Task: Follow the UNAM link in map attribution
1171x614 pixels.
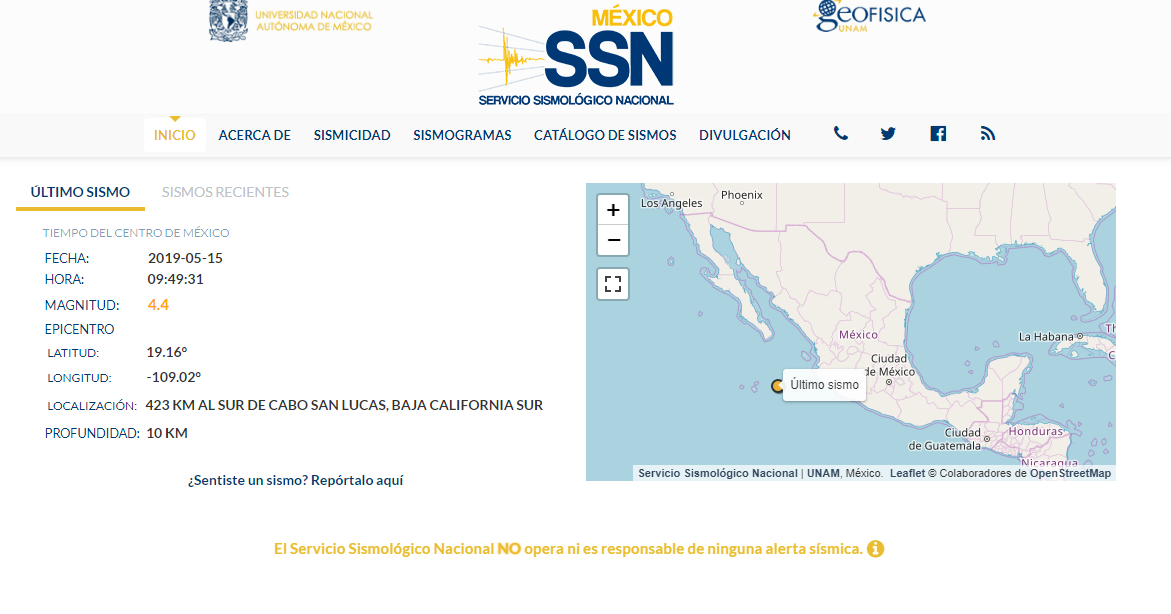Action: (x=823, y=474)
